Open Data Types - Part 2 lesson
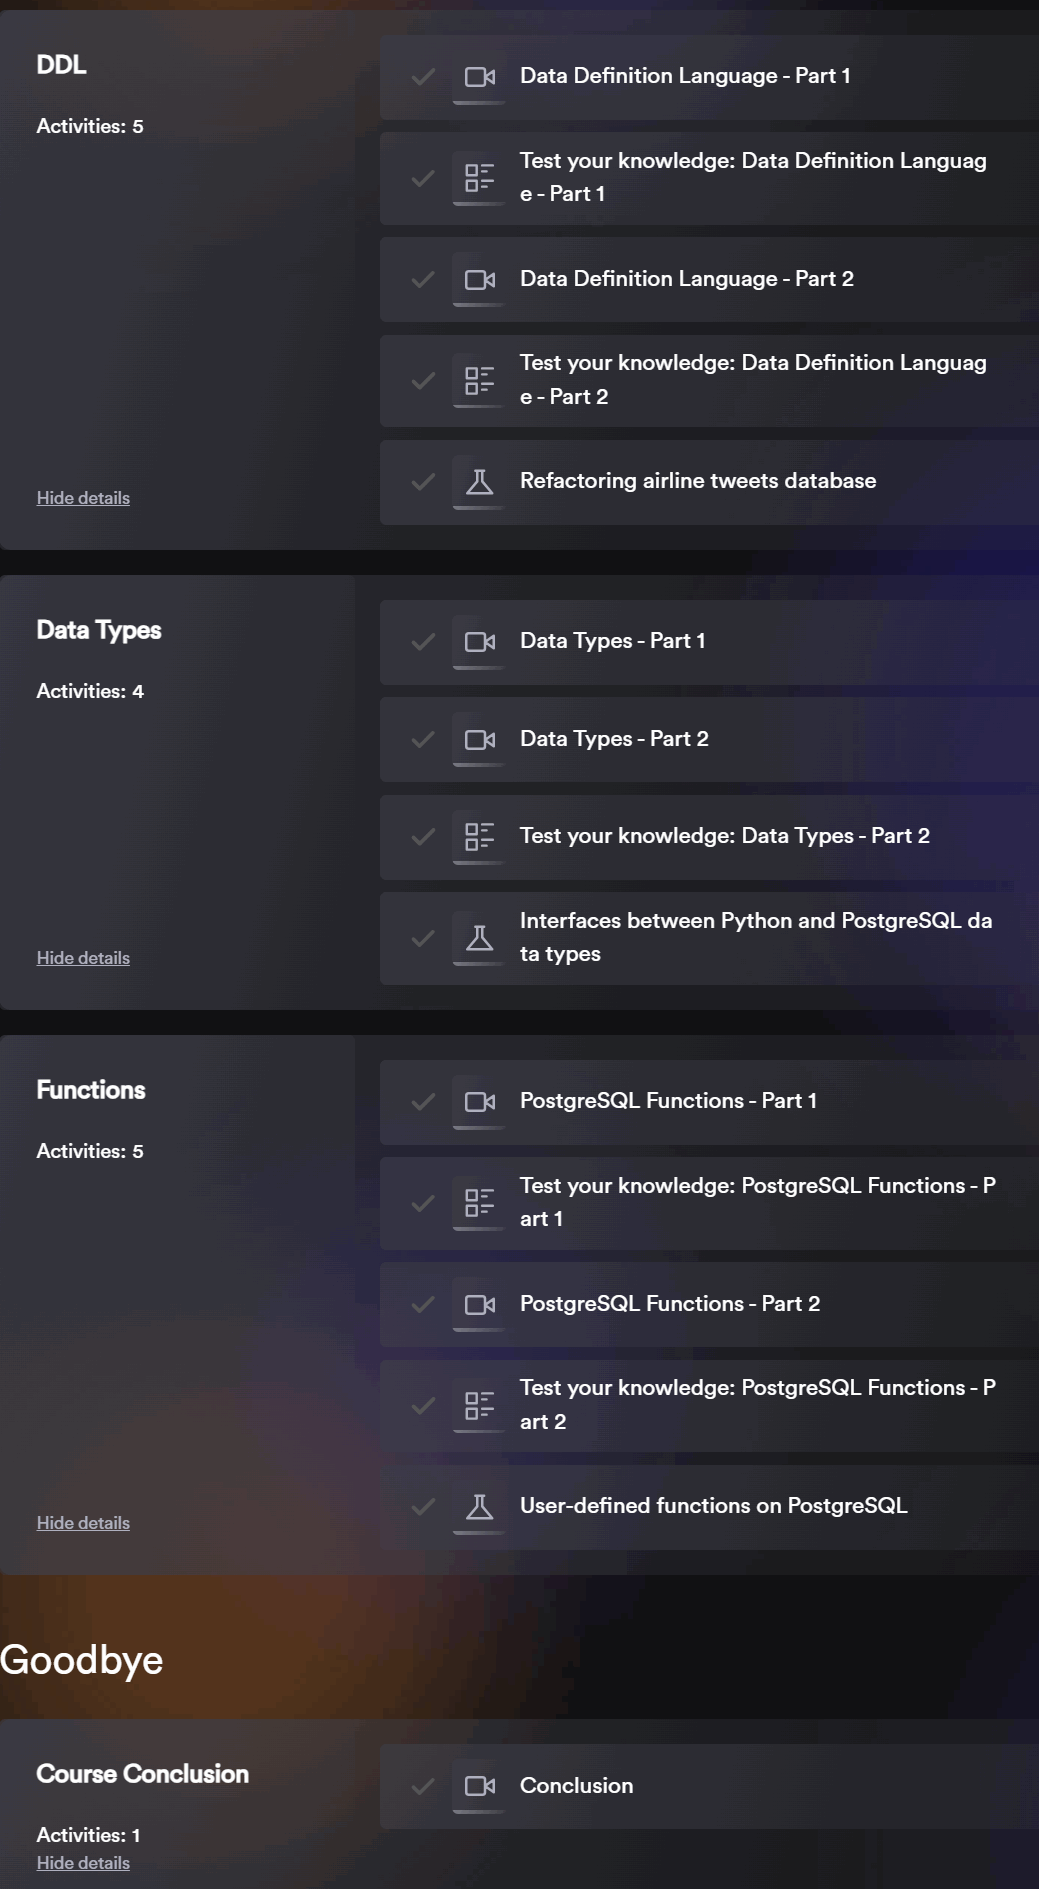This screenshot has width=1039, height=1889. [x=709, y=740]
